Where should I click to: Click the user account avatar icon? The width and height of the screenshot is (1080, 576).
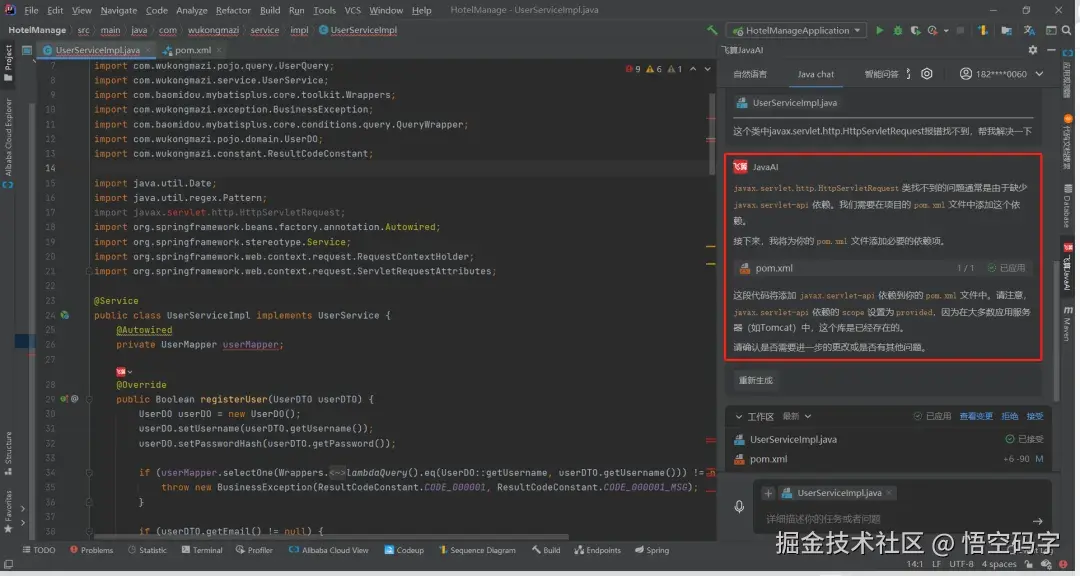pos(966,74)
